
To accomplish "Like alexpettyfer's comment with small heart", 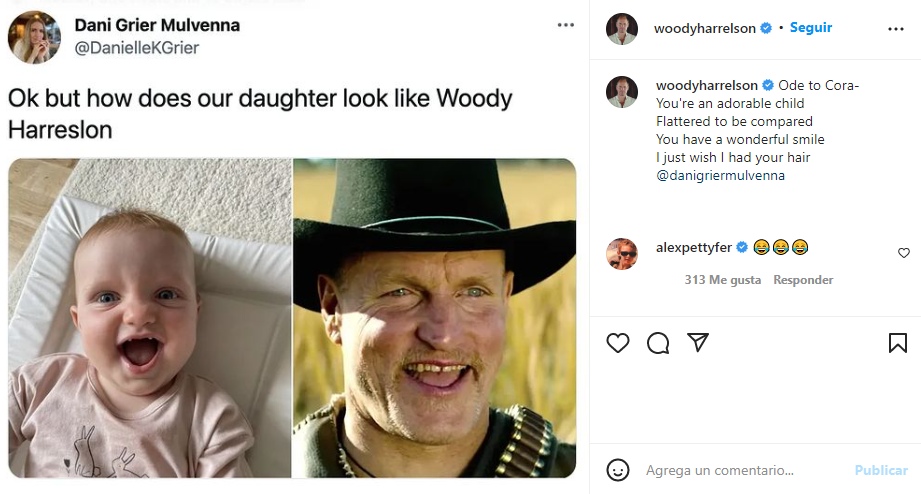I will pos(904,253).
